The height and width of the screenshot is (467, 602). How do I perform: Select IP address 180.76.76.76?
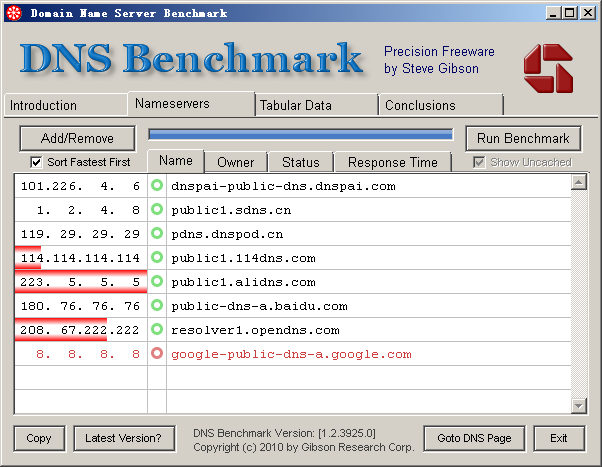[80, 306]
